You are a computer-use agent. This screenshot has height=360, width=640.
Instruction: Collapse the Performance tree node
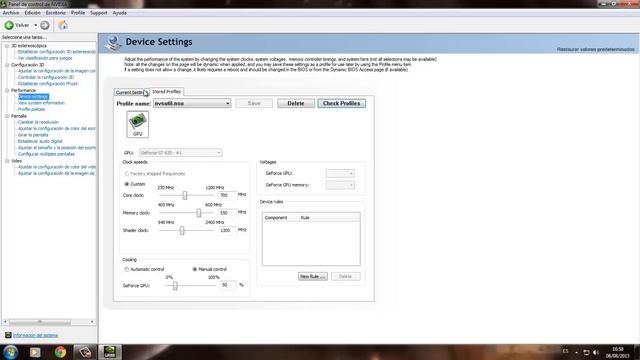7,90
